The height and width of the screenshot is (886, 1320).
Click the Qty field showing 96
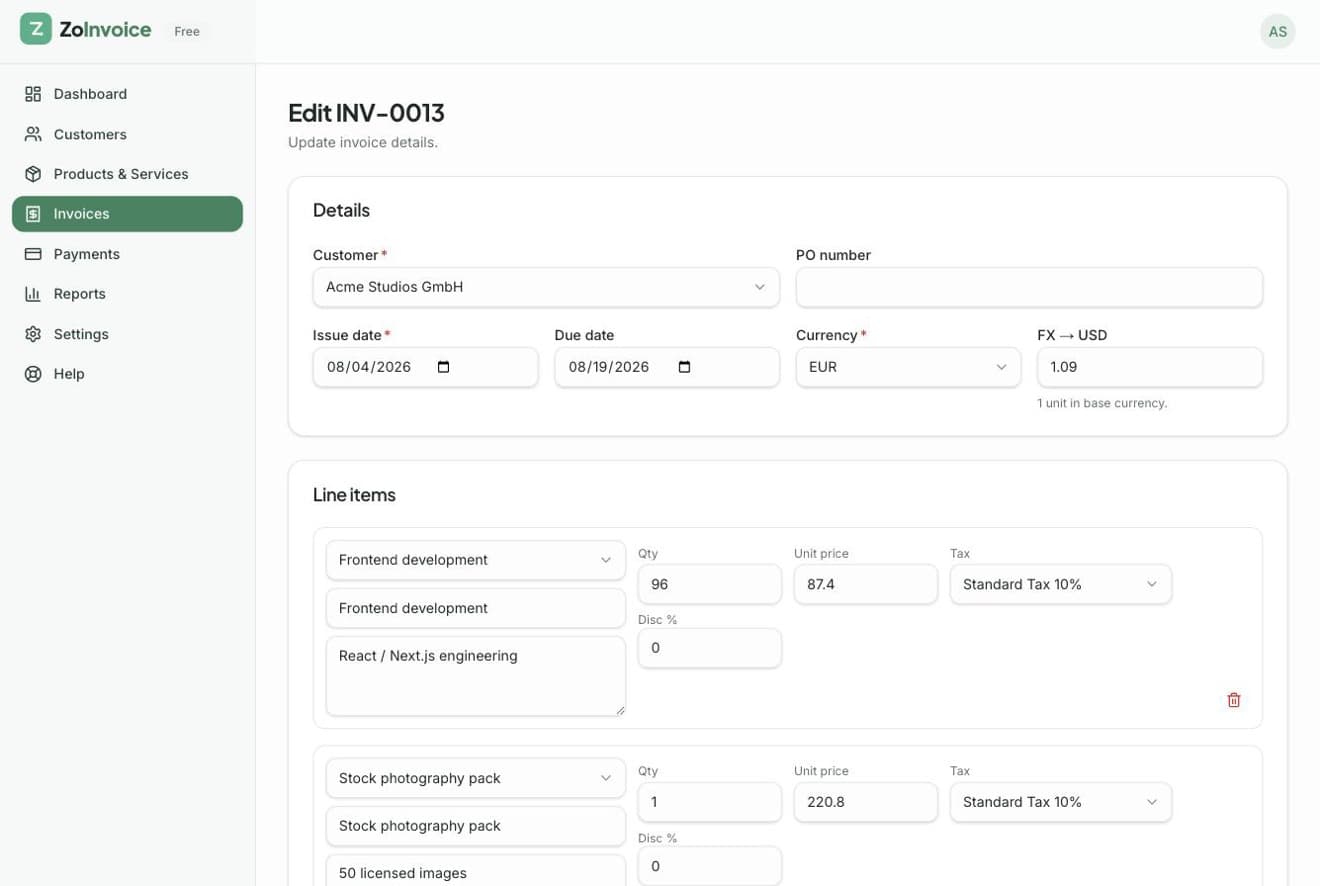point(710,584)
